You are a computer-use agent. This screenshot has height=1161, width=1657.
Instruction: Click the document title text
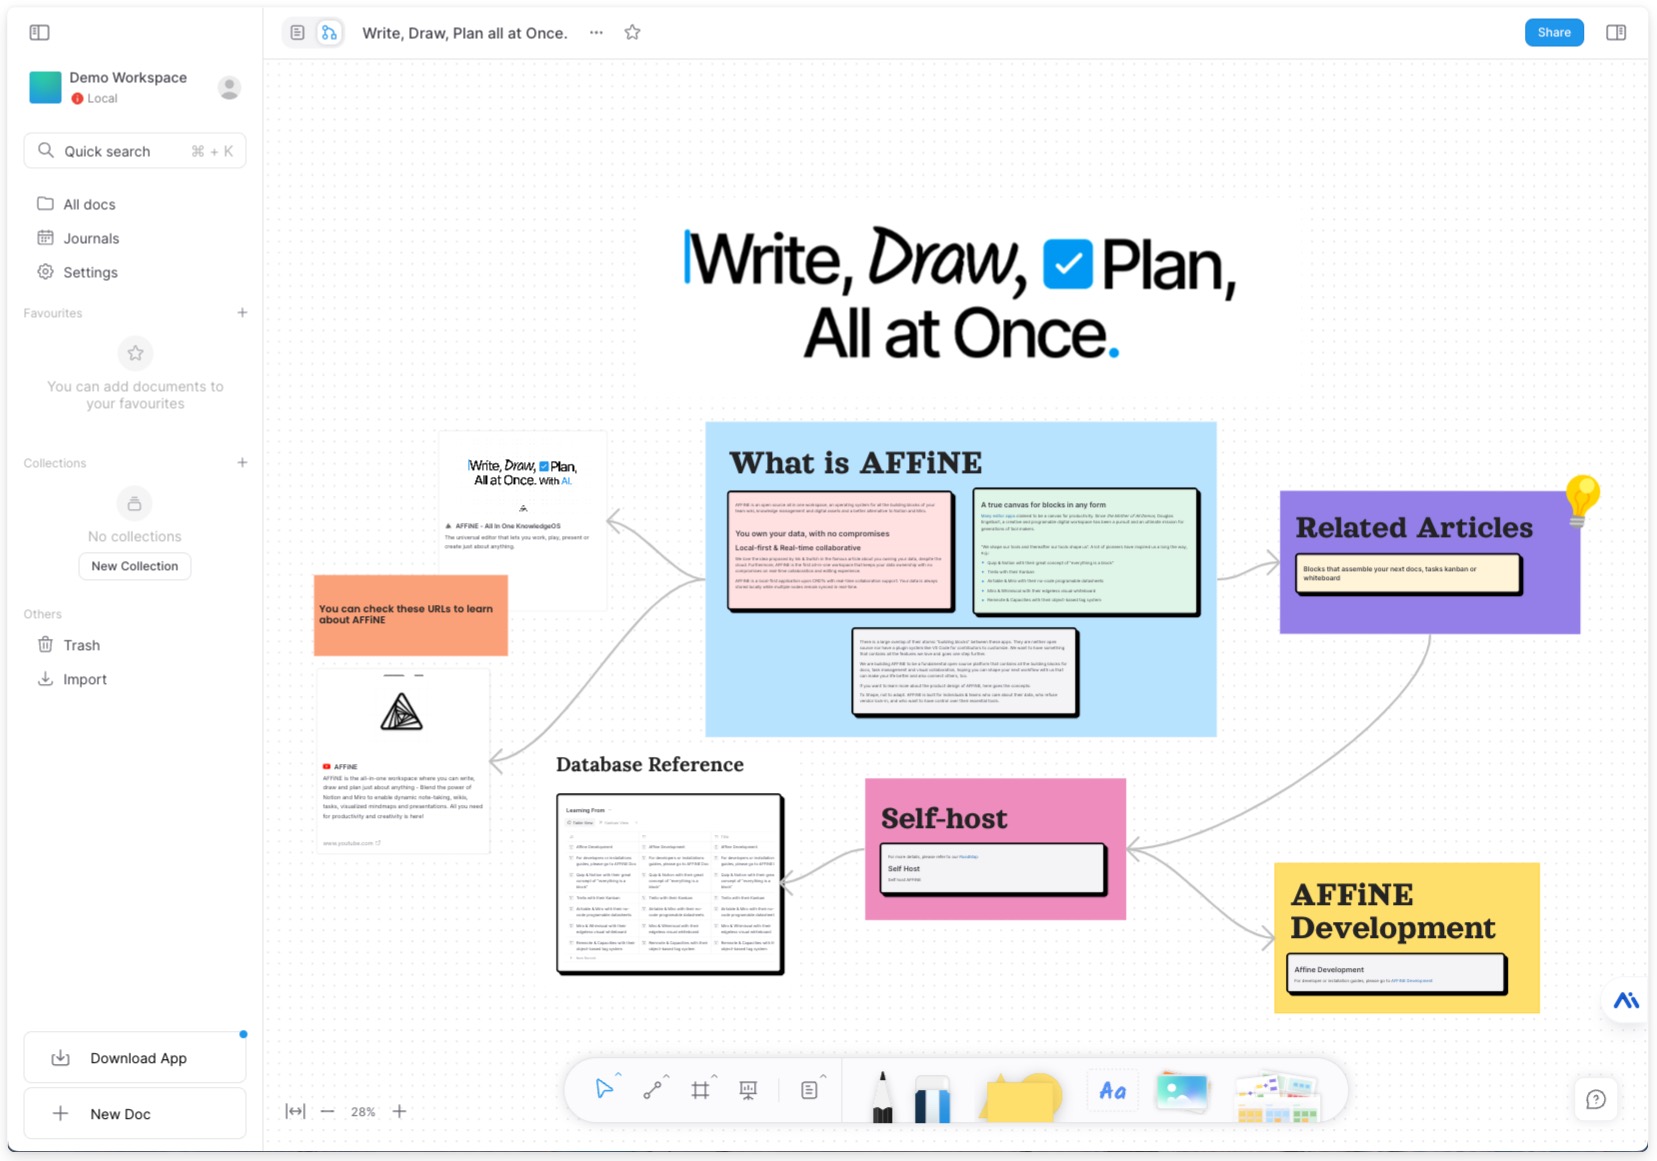tap(465, 33)
